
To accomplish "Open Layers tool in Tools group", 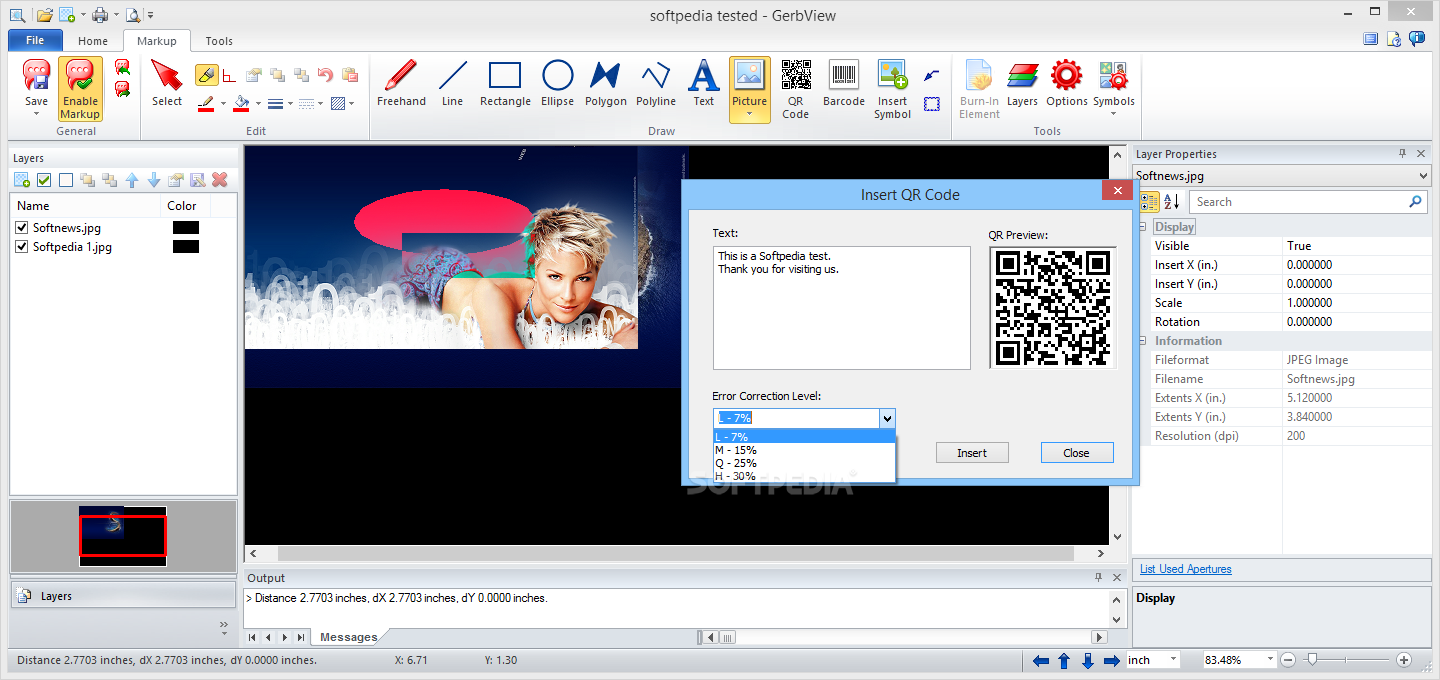I will click(1022, 84).
